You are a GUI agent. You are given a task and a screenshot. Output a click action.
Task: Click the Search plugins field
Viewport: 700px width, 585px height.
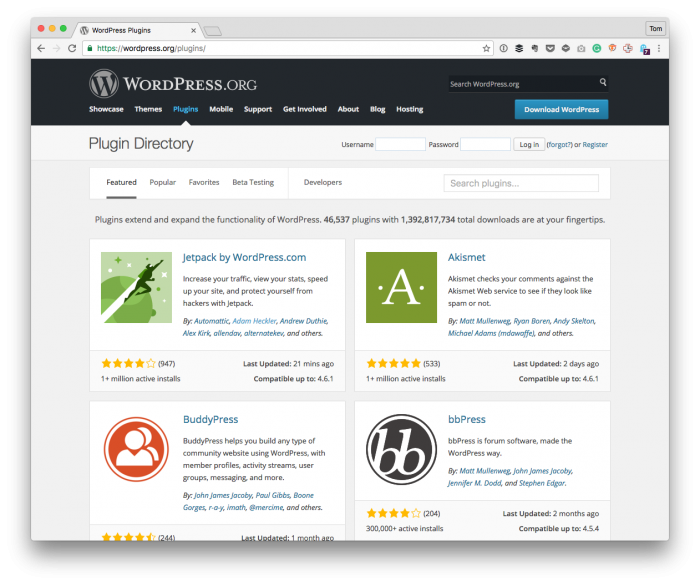tap(521, 183)
